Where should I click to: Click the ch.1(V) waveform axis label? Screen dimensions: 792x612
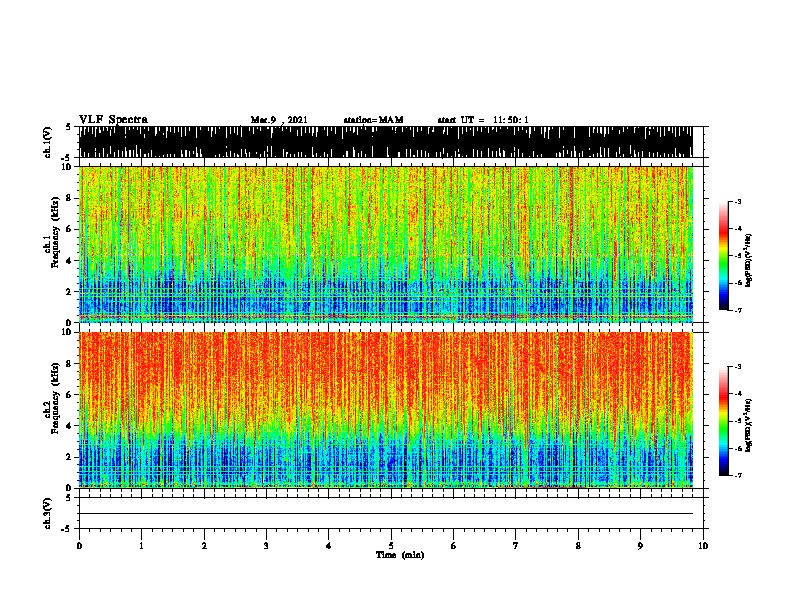pyautogui.click(x=48, y=142)
